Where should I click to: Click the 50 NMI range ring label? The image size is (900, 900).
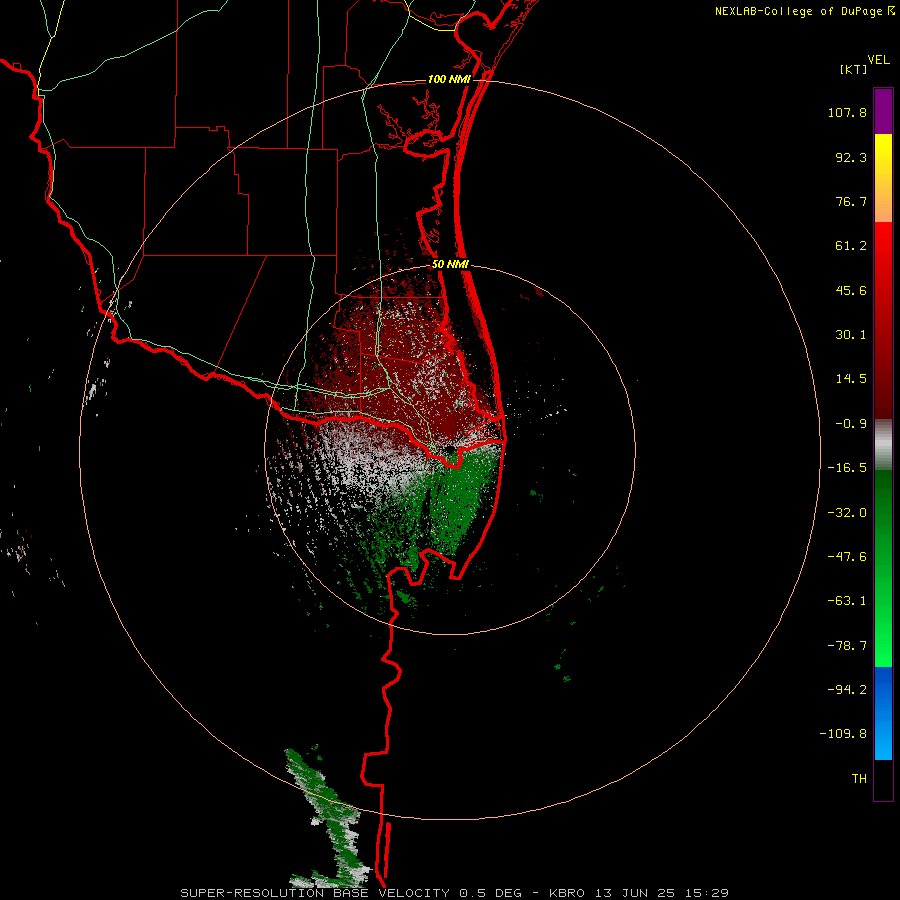450,265
